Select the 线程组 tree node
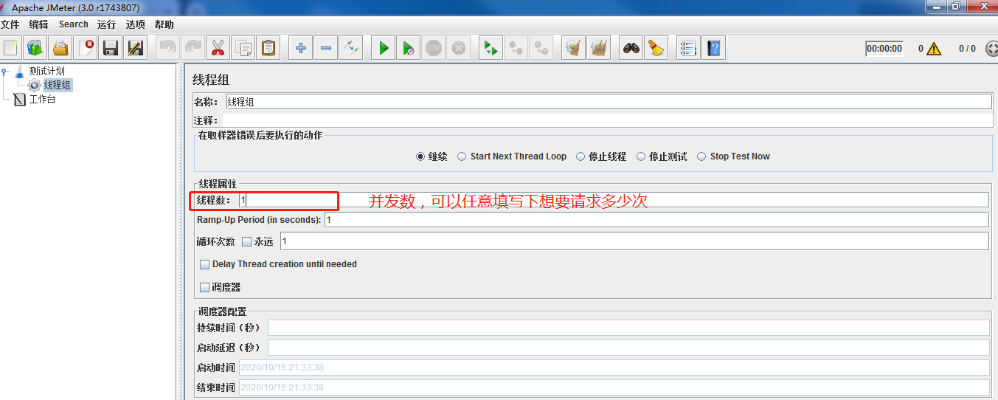 pyautogui.click(x=57, y=85)
